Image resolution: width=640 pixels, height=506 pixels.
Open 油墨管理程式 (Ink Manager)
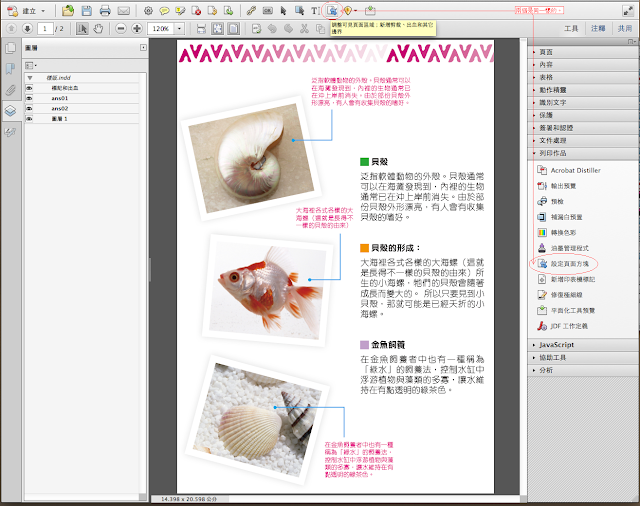coord(563,248)
